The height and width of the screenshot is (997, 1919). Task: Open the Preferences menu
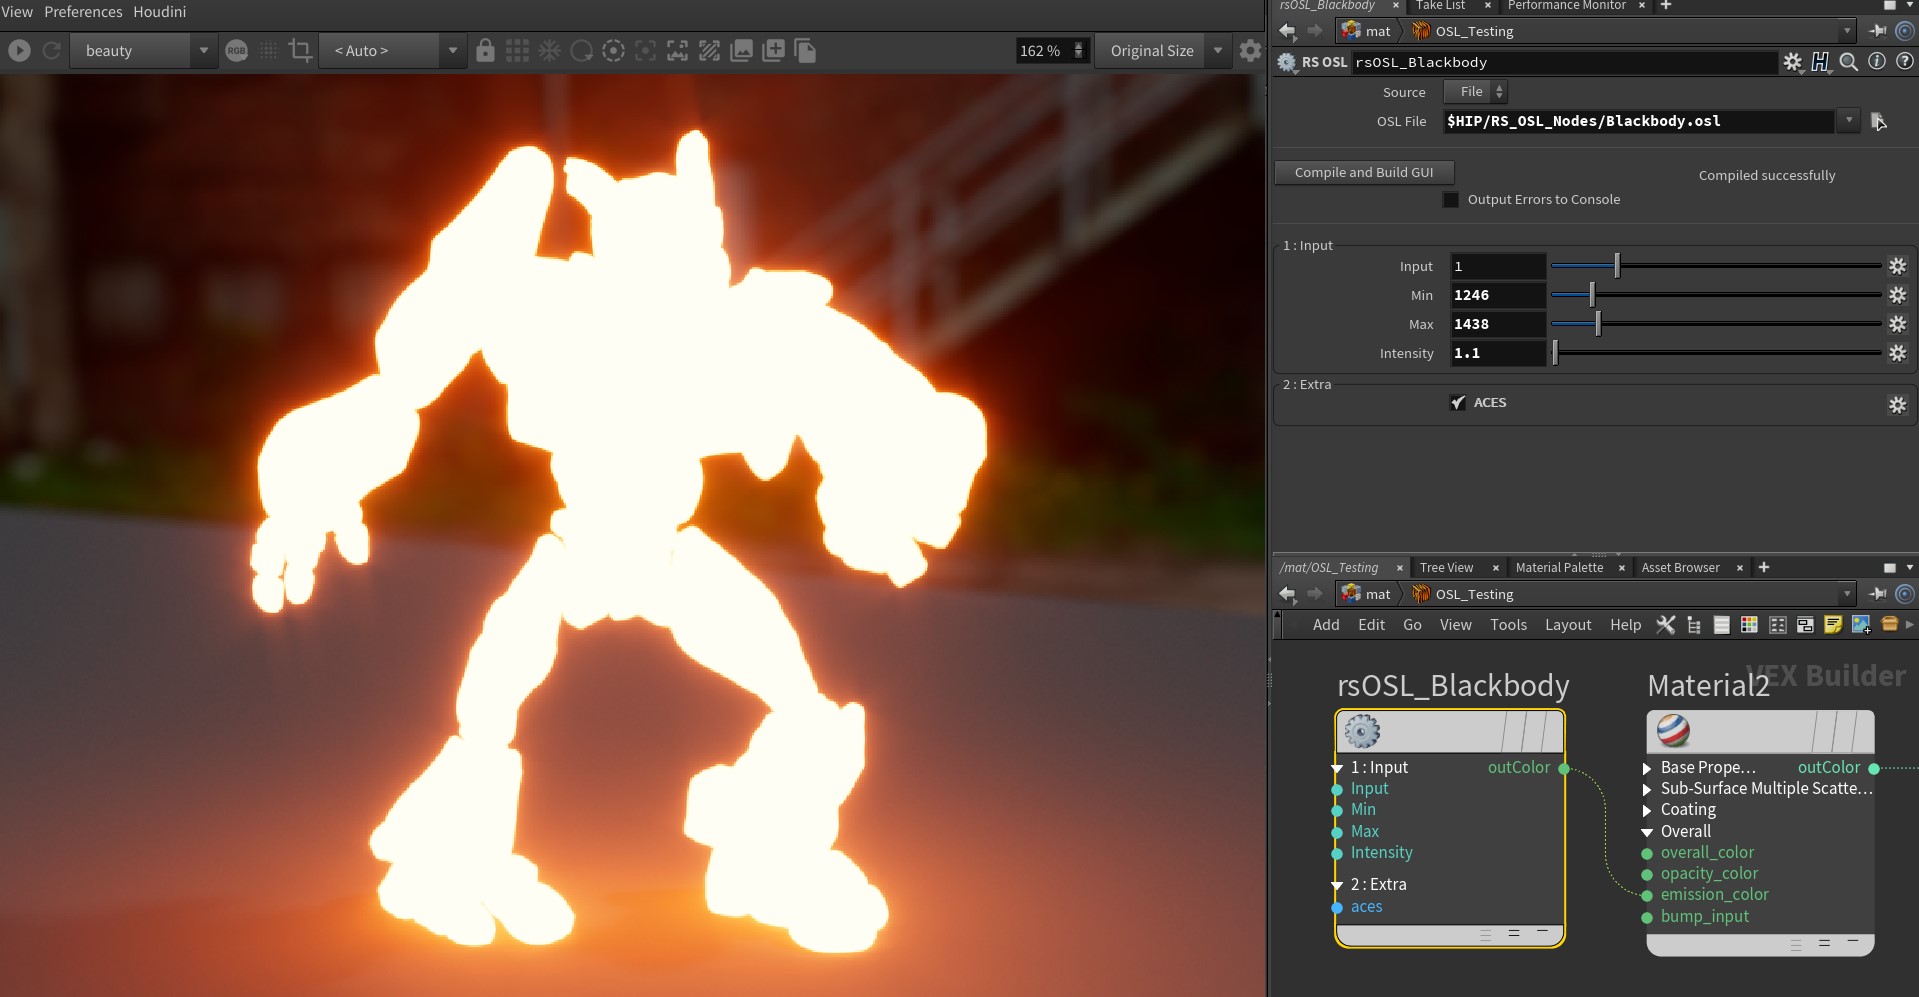click(83, 12)
